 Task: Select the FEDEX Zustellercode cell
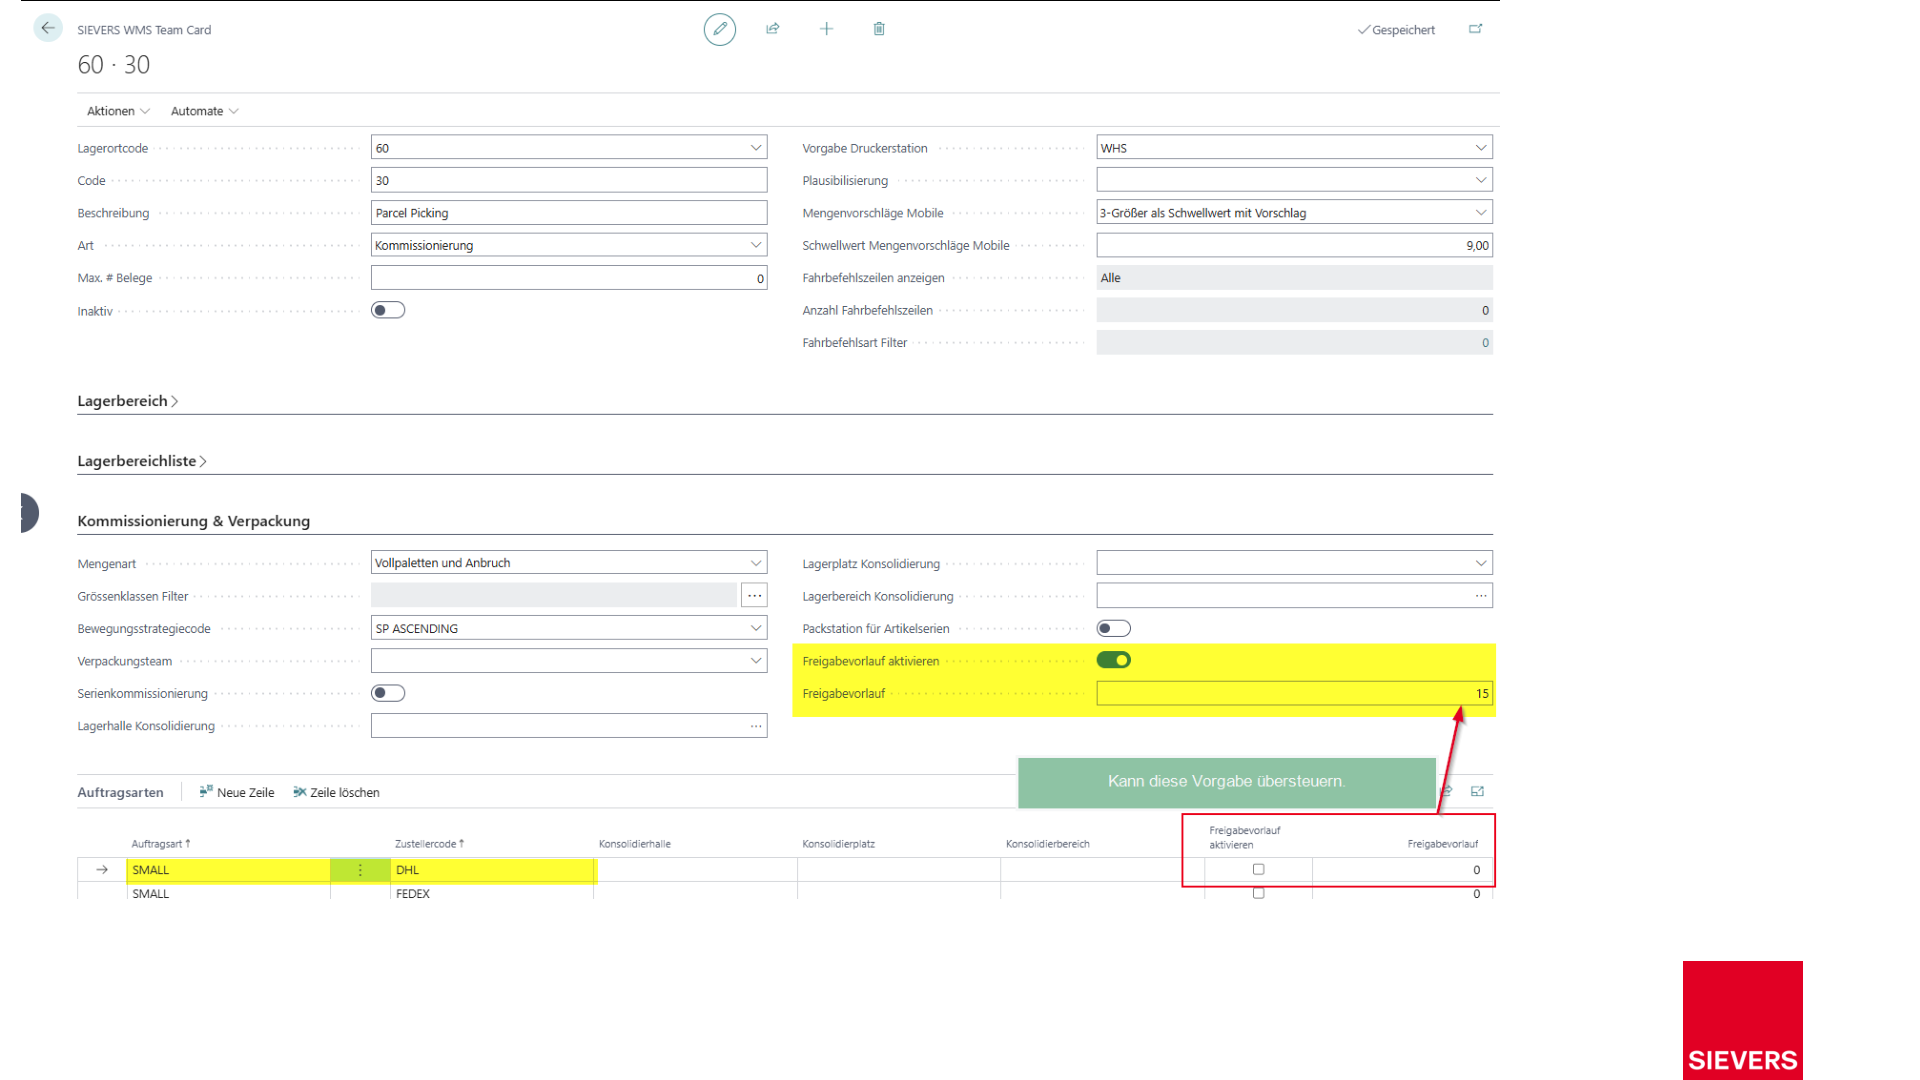(x=493, y=893)
